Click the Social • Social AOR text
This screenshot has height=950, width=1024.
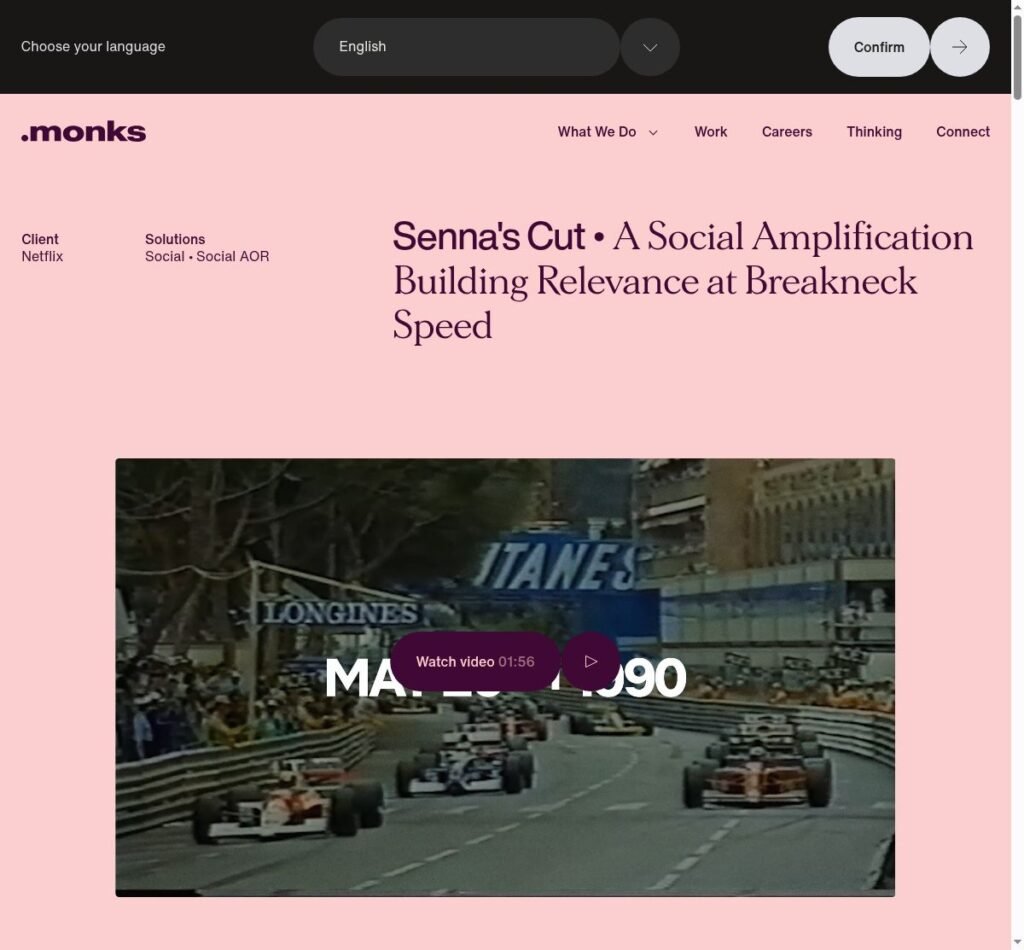tap(207, 257)
